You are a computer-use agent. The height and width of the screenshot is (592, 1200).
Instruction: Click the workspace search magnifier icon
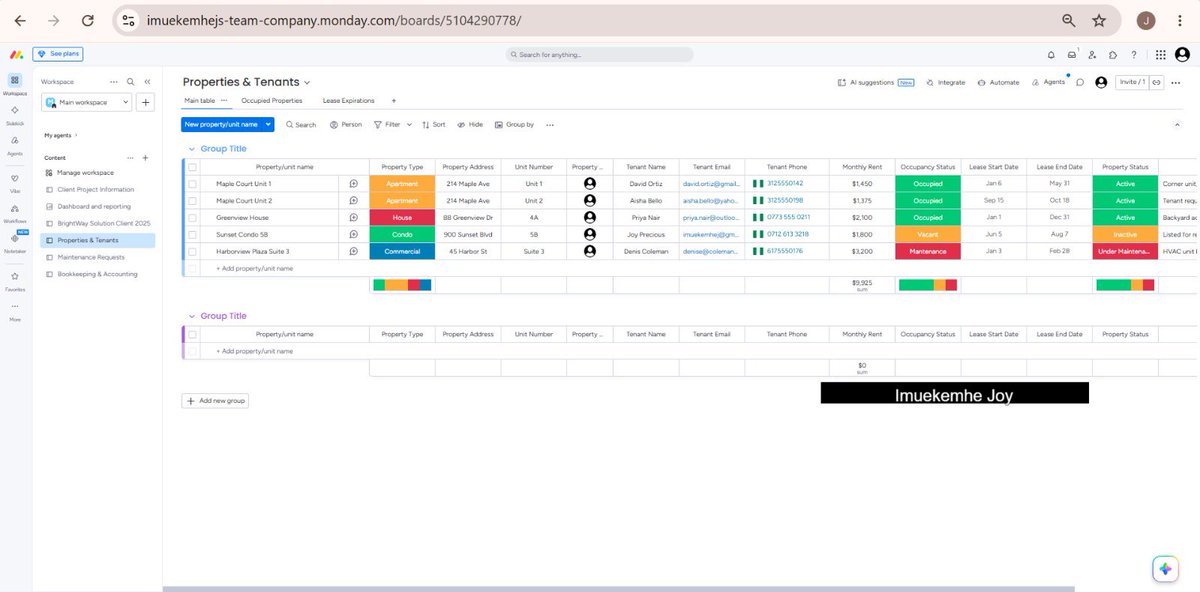(x=130, y=82)
